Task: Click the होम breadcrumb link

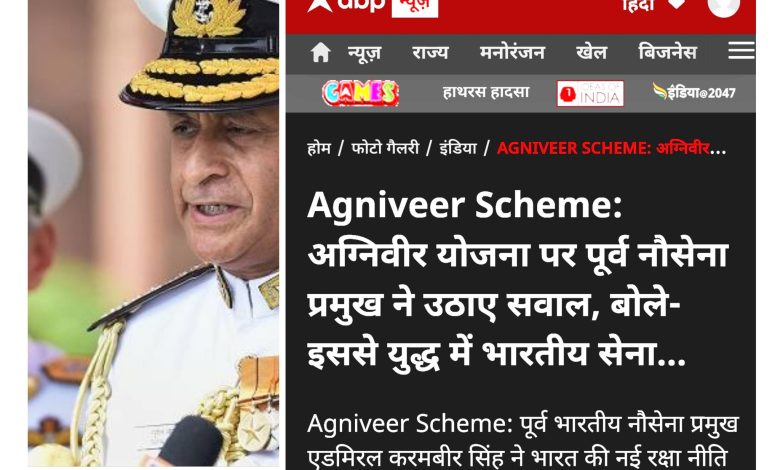Action: (319, 148)
